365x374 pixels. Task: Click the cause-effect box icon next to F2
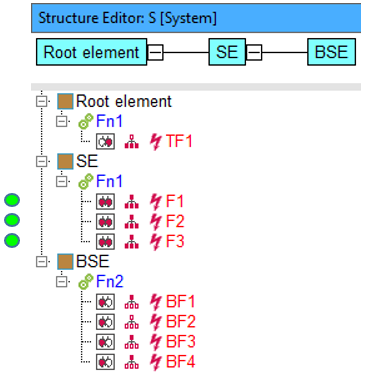(106, 222)
